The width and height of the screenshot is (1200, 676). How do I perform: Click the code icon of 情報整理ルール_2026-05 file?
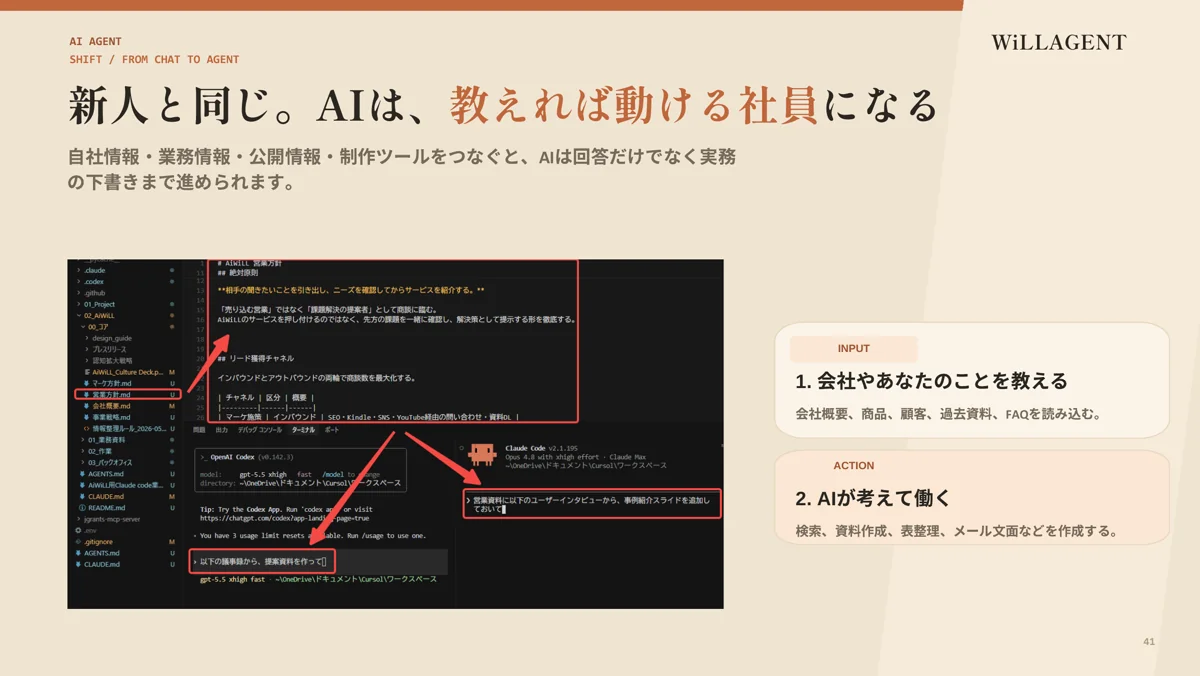[x=86, y=429]
